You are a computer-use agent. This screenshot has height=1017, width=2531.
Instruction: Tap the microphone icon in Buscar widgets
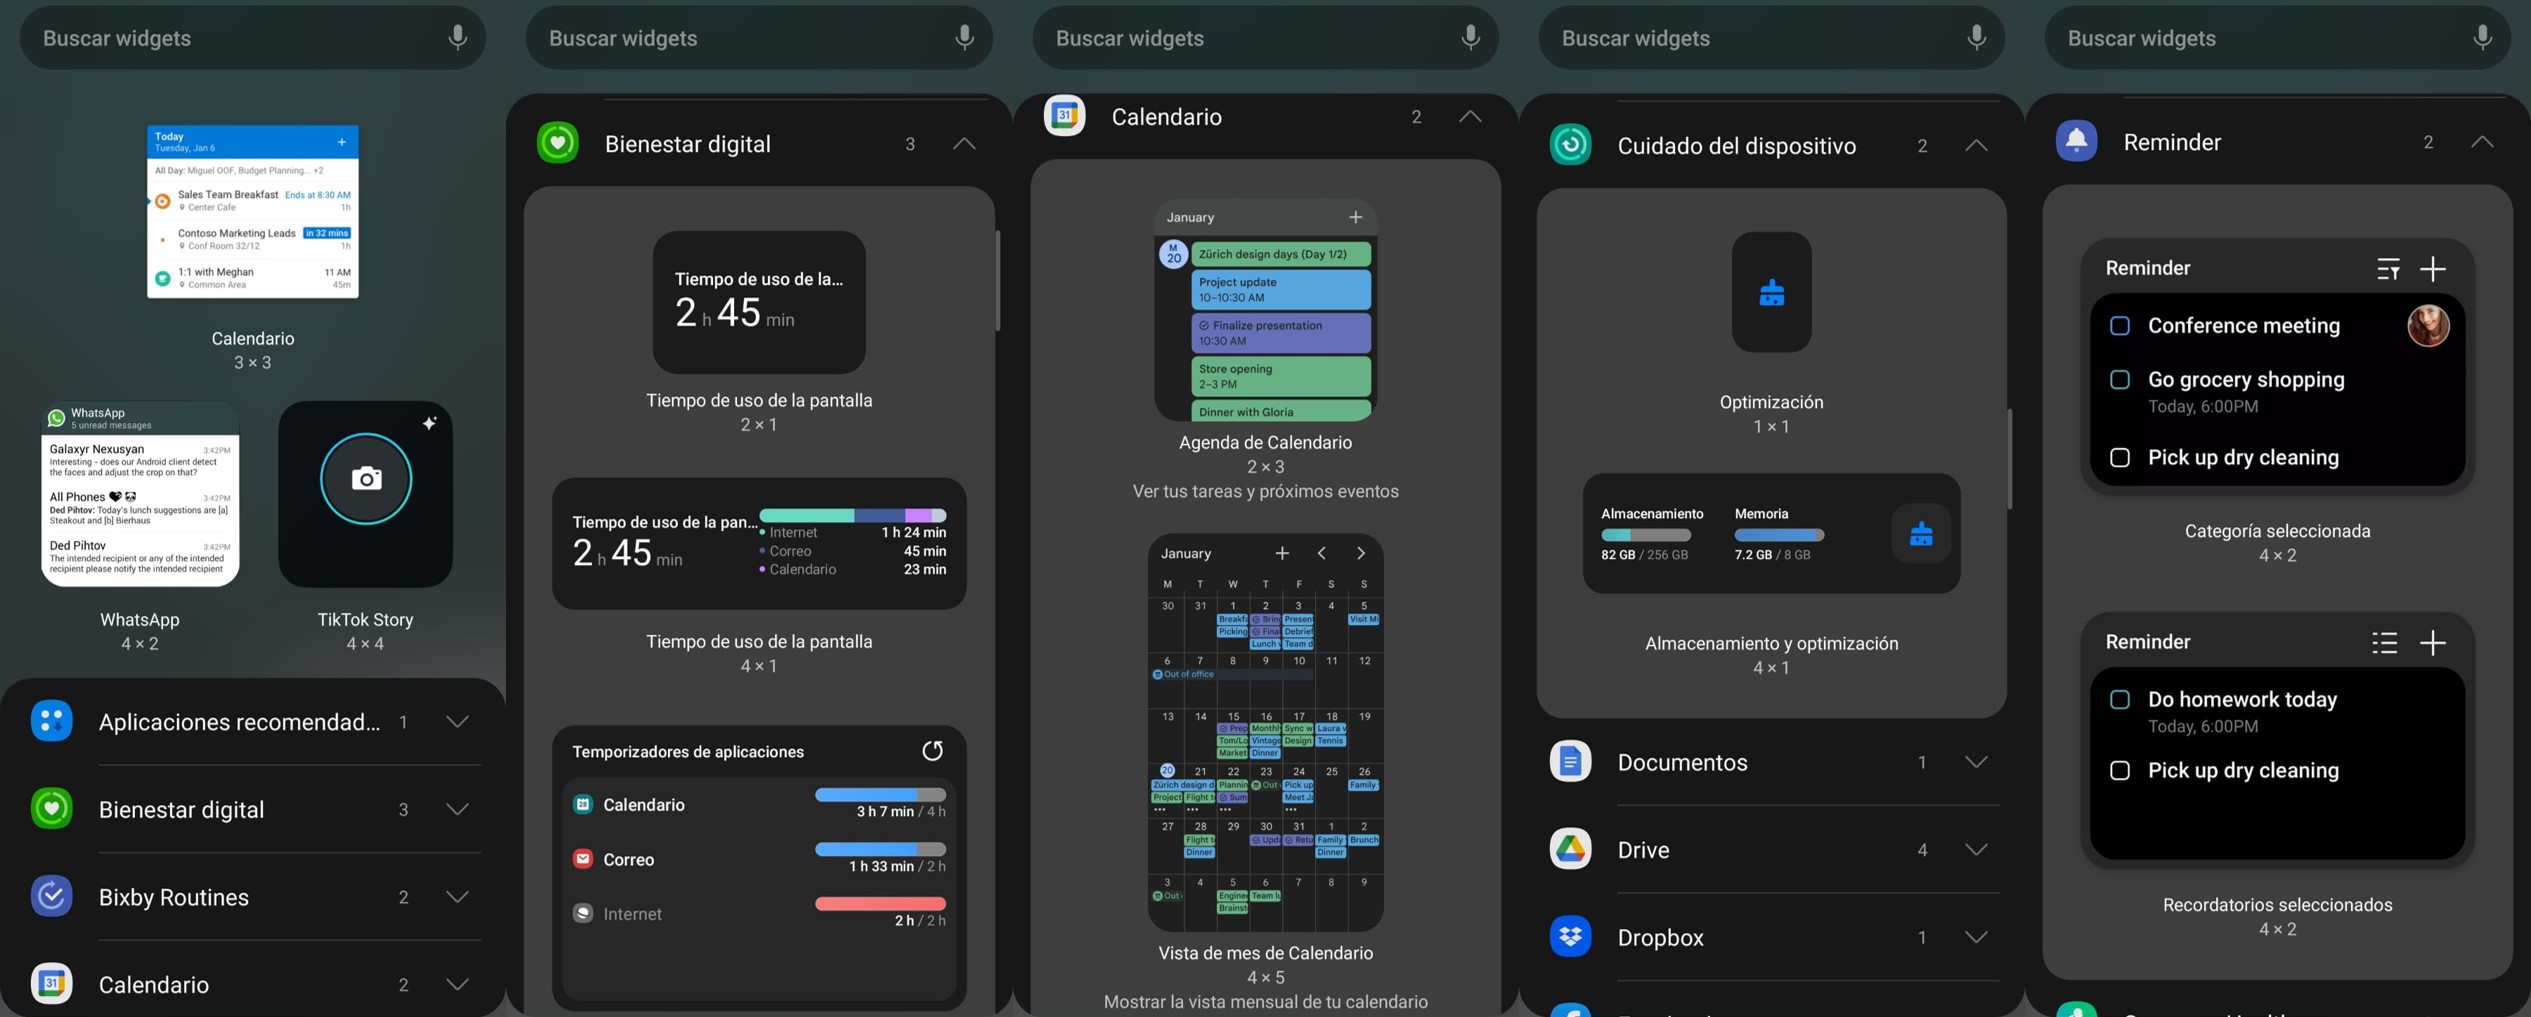pyautogui.click(x=457, y=37)
